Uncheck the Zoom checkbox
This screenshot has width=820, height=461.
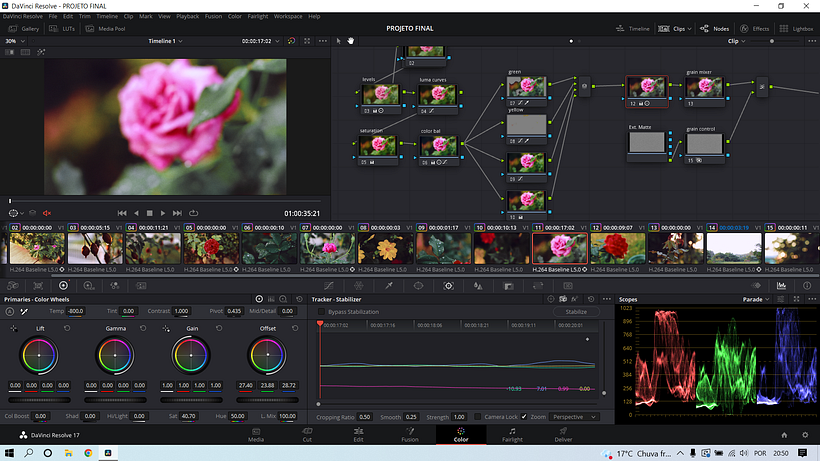[523, 417]
